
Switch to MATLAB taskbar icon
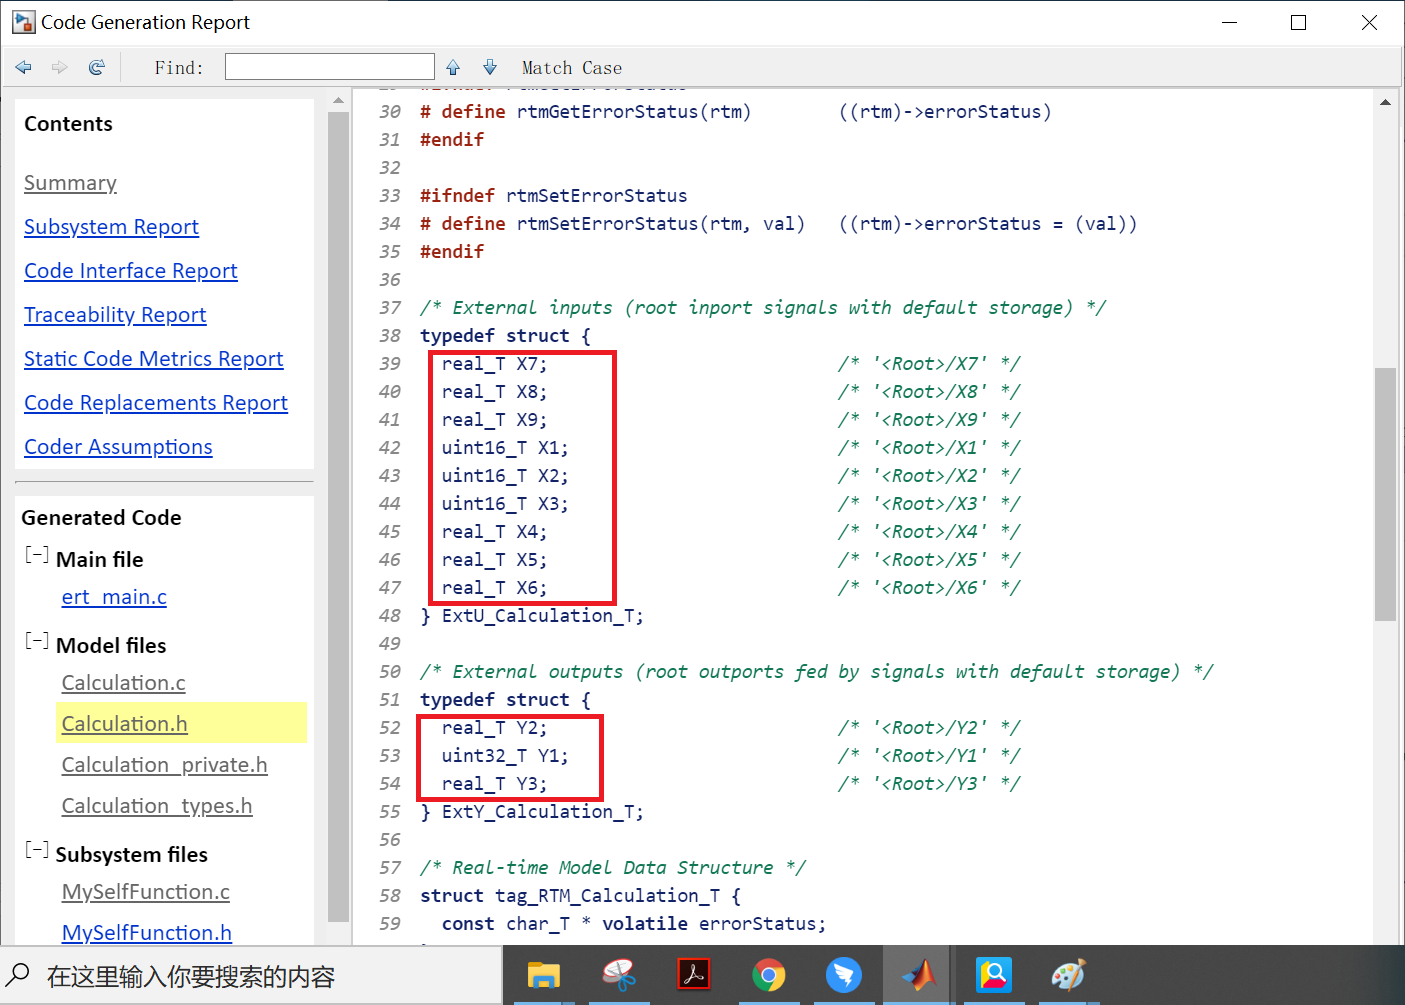pos(919,975)
